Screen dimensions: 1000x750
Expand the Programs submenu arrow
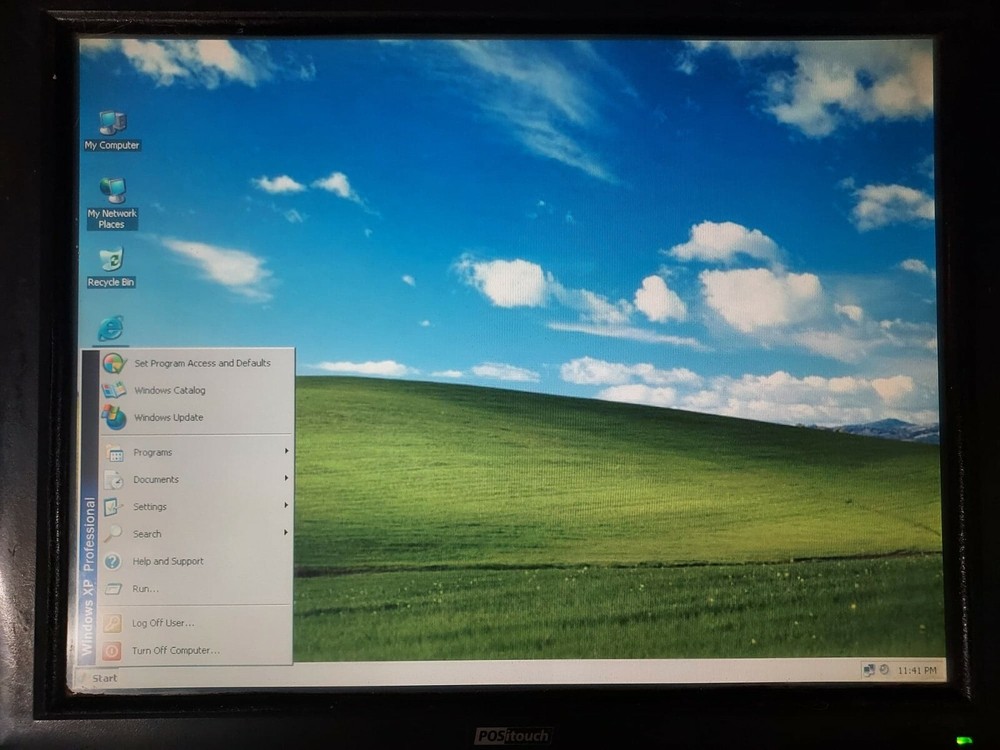[286, 452]
